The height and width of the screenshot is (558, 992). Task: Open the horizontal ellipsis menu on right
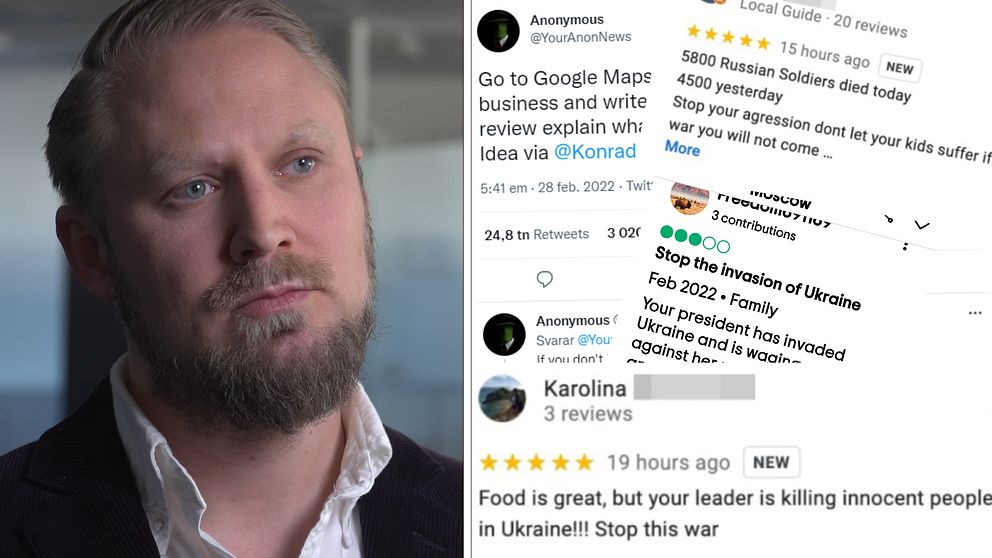tap(975, 313)
